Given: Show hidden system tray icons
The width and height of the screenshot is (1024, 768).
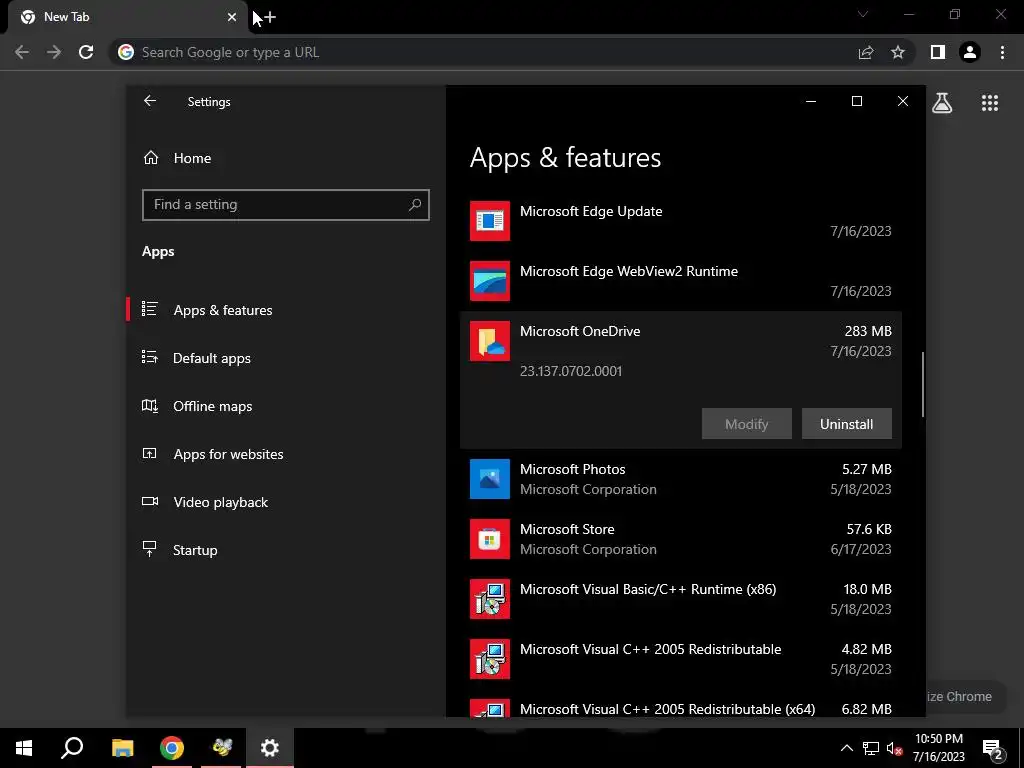Looking at the screenshot, I should click(846, 748).
